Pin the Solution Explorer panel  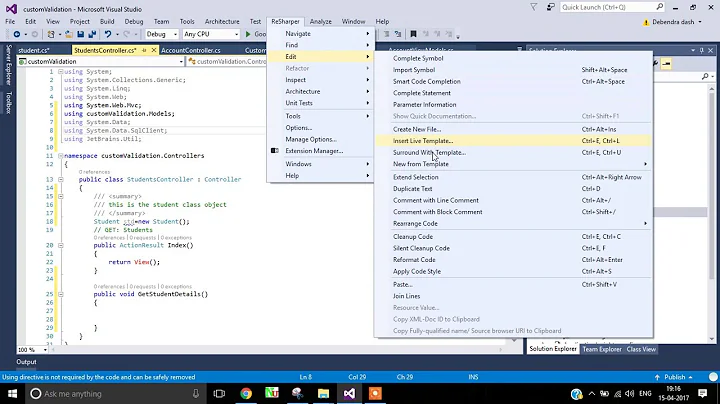click(x=703, y=48)
